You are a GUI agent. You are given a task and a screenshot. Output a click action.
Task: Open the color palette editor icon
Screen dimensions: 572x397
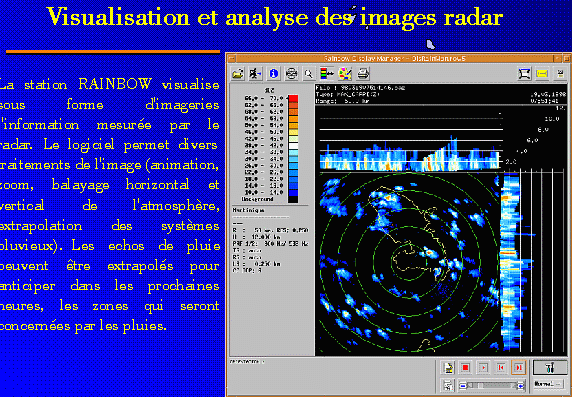(x=345, y=74)
